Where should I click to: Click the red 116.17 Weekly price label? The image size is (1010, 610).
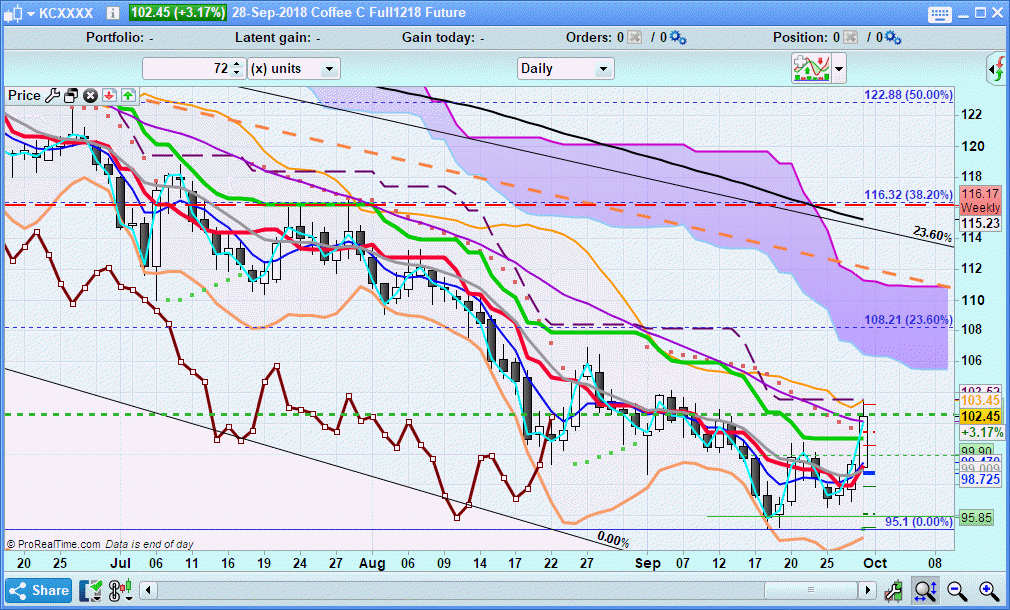pos(980,200)
